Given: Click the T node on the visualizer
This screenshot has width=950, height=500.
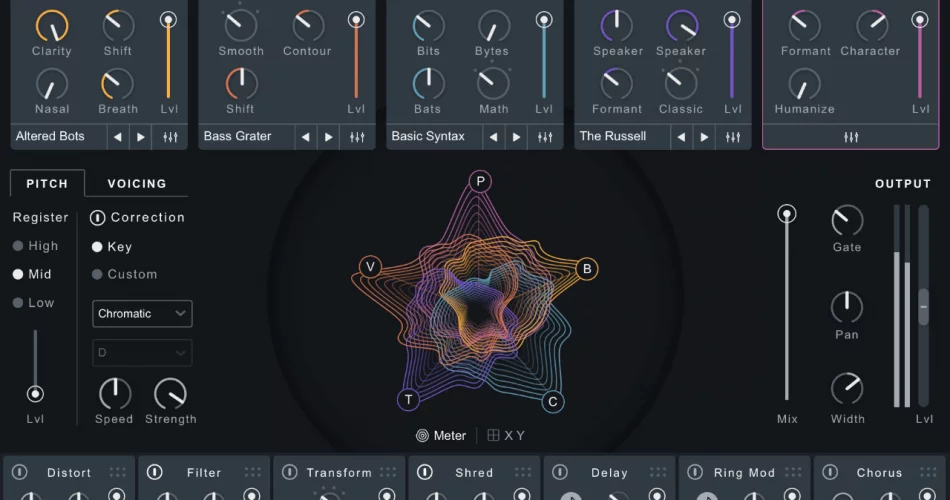Looking at the screenshot, I should (x=408, y=399).
